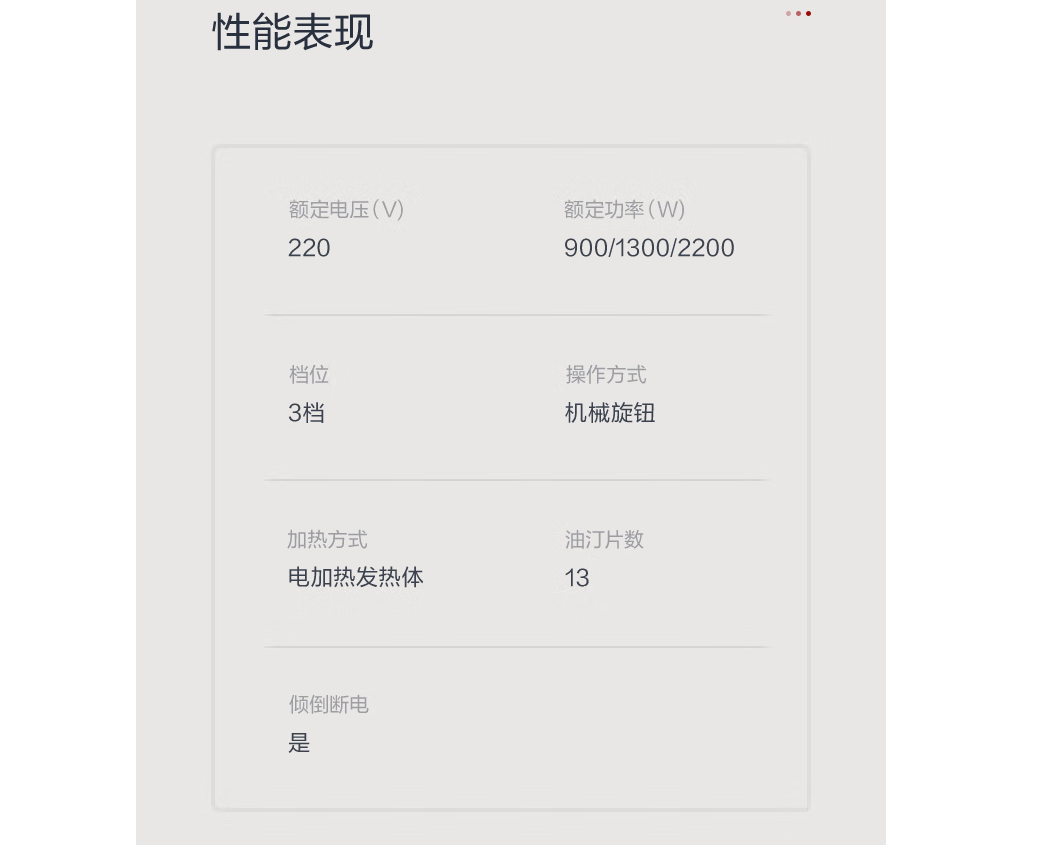
Task: Click the 性能表现 section heading
Action: point(293,32)
